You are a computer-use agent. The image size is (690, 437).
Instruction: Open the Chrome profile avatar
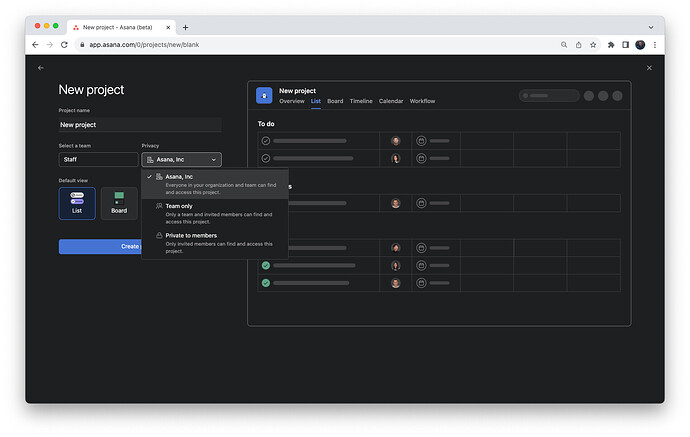click(x=640, y=45)
